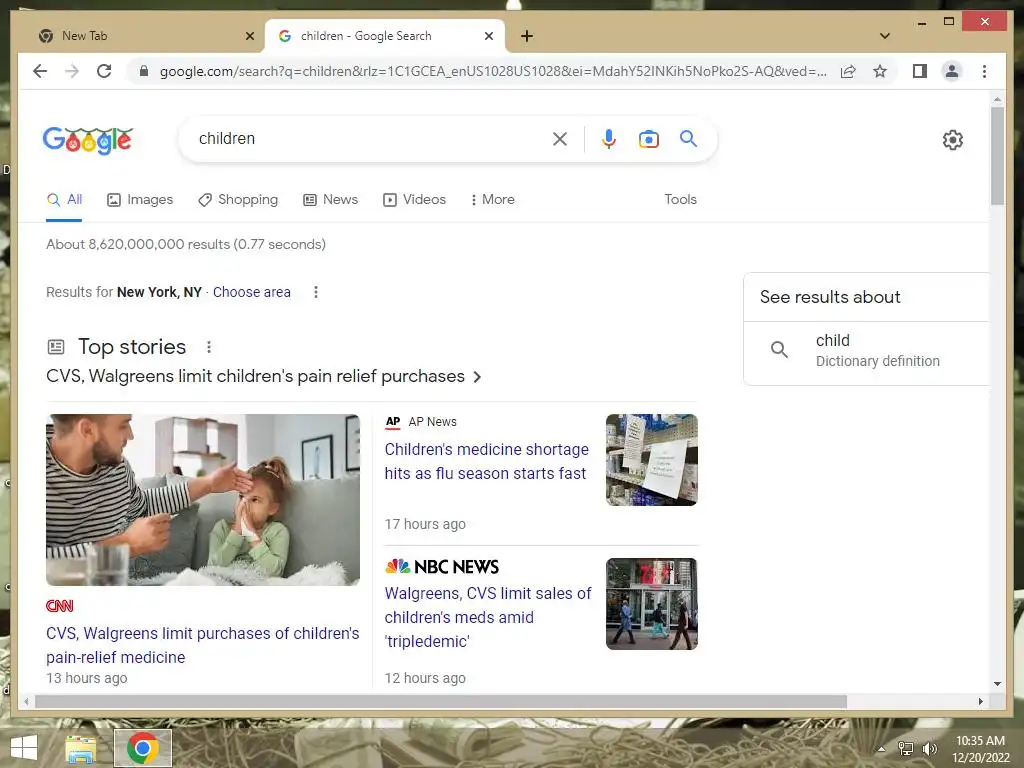Viewport: 1024px width, 768px height.
Task: Close the children Google Search tab
Action: pos(488,36)
